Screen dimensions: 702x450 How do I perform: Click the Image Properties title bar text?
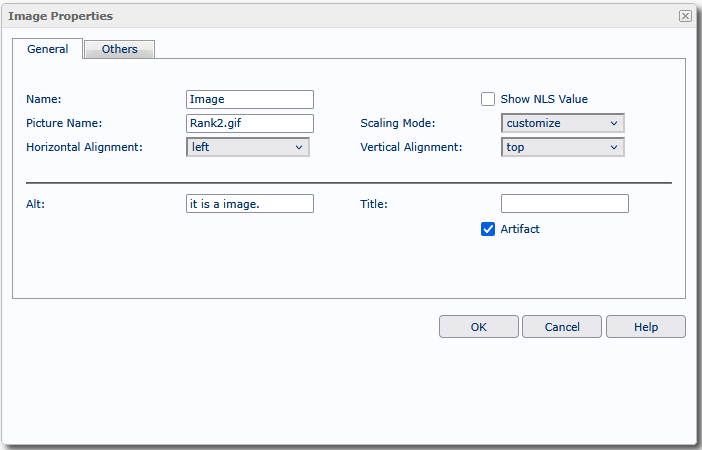[61, 16]
